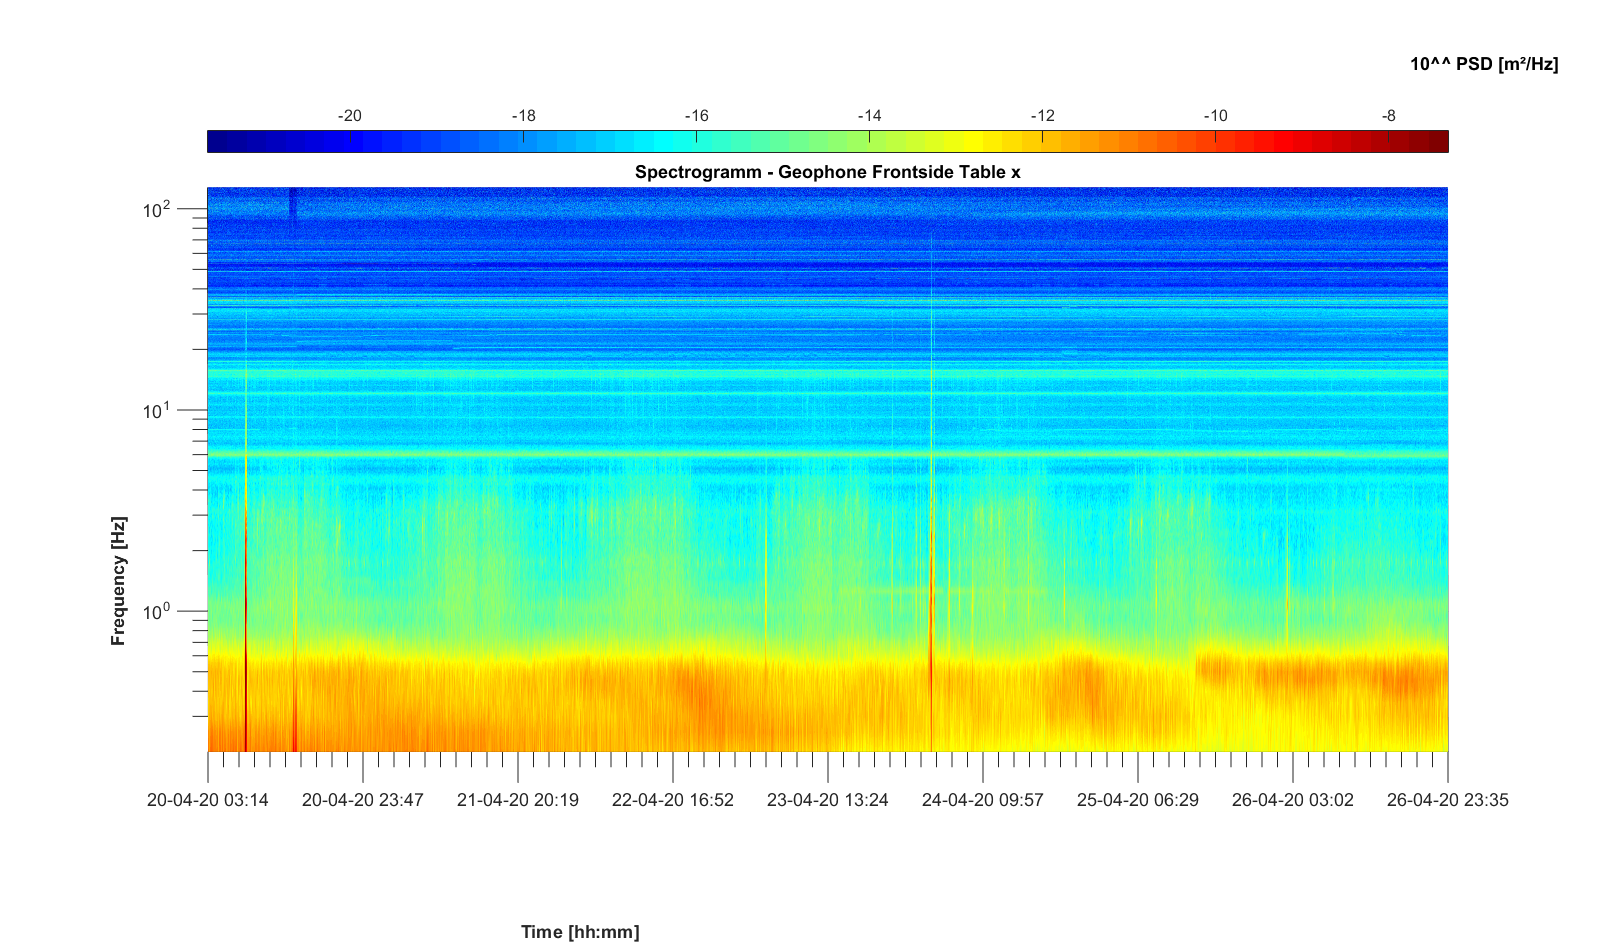Select the 'Frequency [Hz]' y-axis label

click(119, 581)
